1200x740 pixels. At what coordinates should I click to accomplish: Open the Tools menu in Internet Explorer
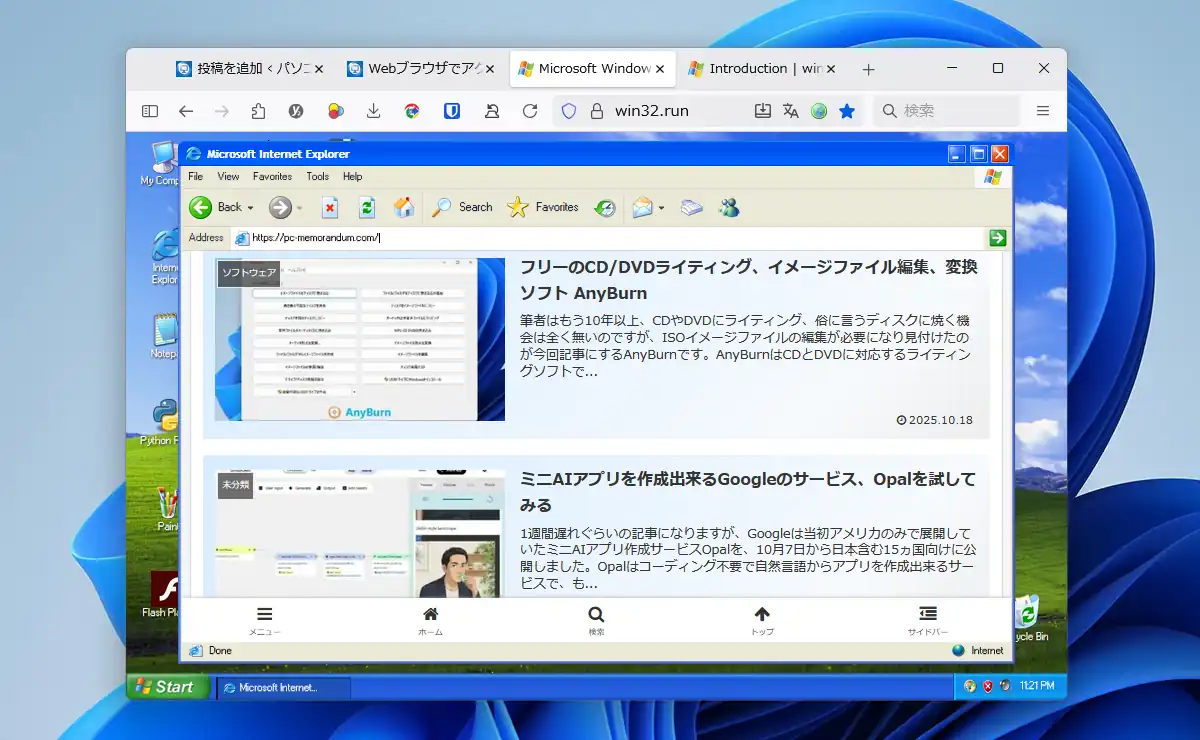click(x=317, y=176)
